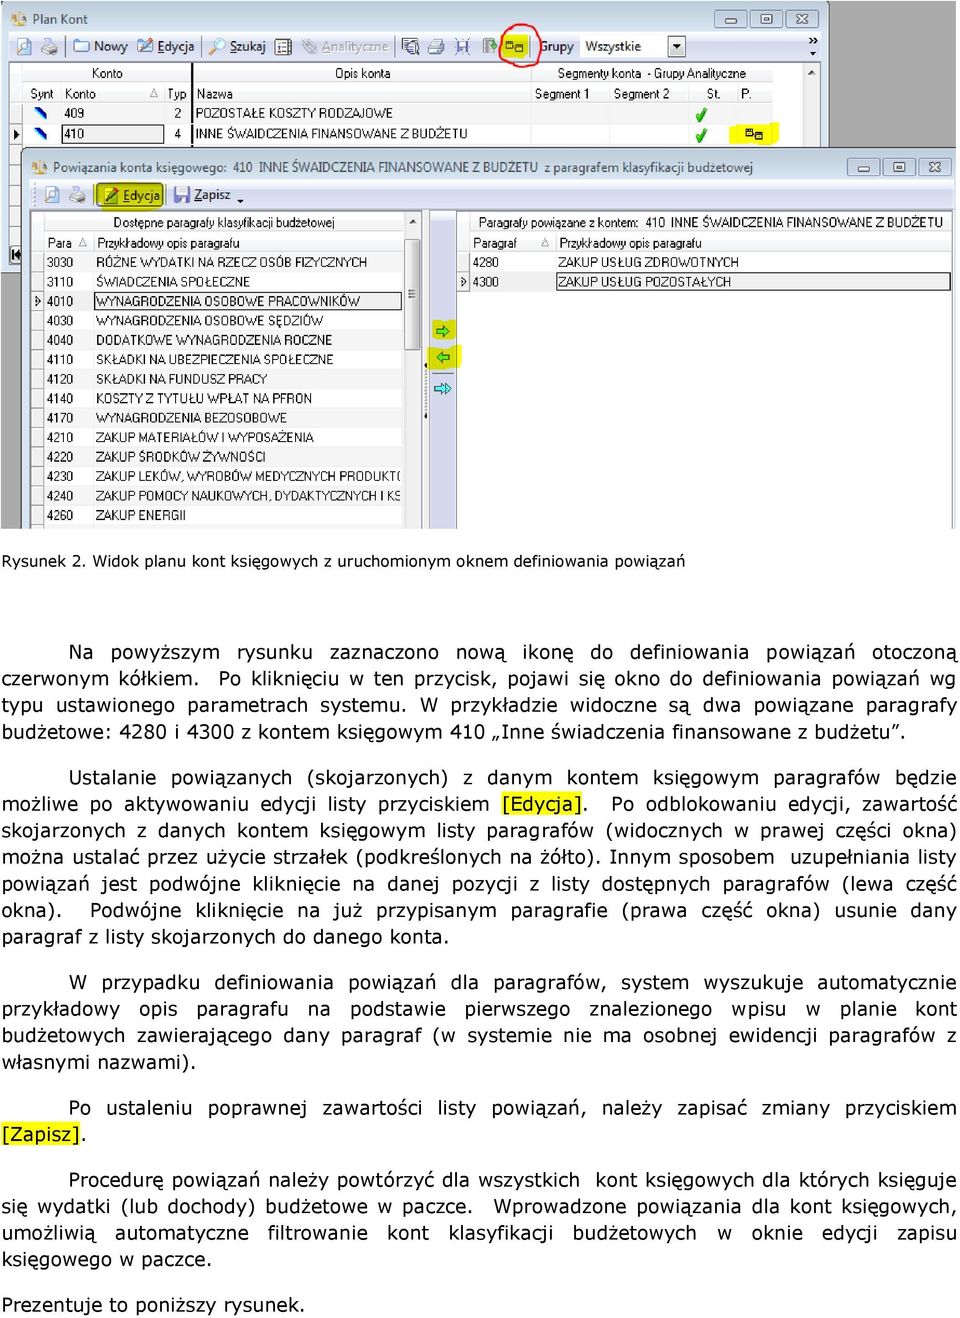Select 4010 WYNAGRODZENIA OSOBOWE PRACOWNIKÓW
The width and height of the screenshot is (960, 1318).
pyautogui.click(x=223, y=301)
